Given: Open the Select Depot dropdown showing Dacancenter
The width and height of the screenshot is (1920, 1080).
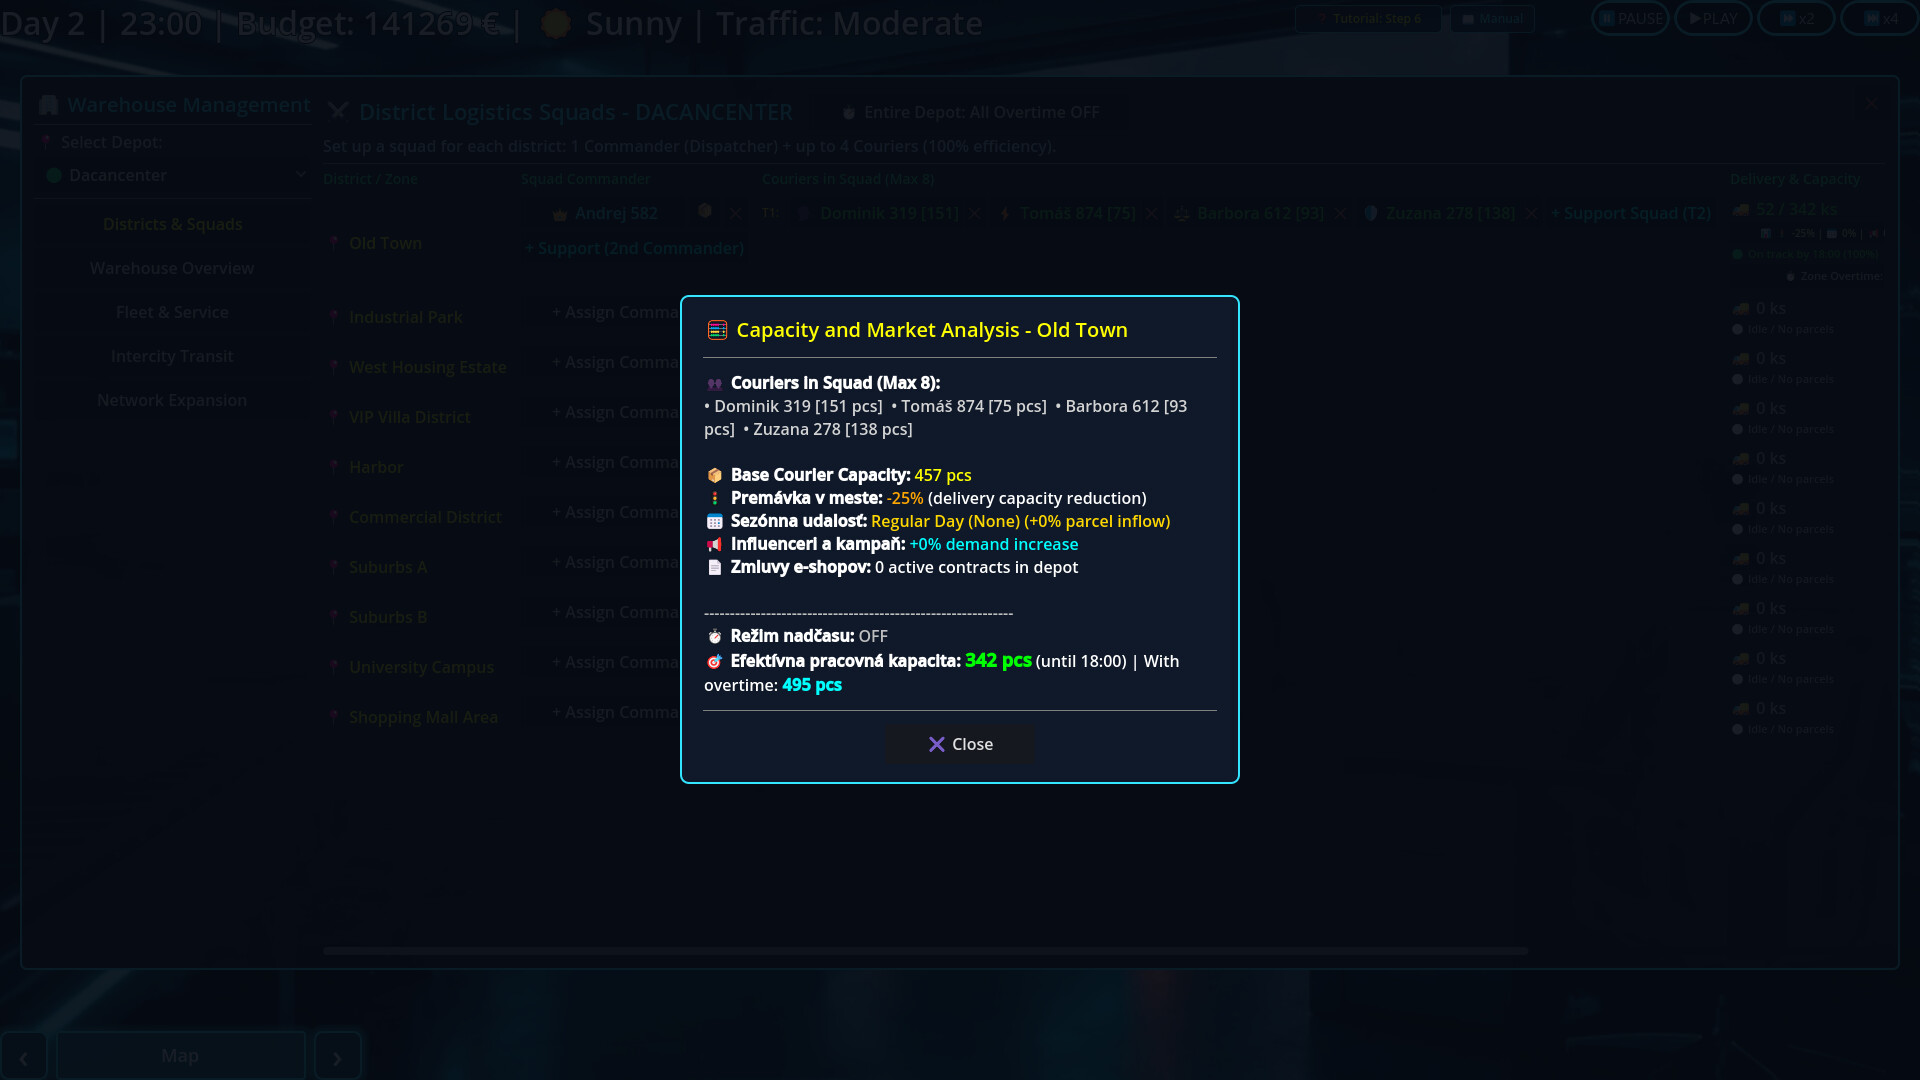Looking at the screenshot, I should [174, 175].
